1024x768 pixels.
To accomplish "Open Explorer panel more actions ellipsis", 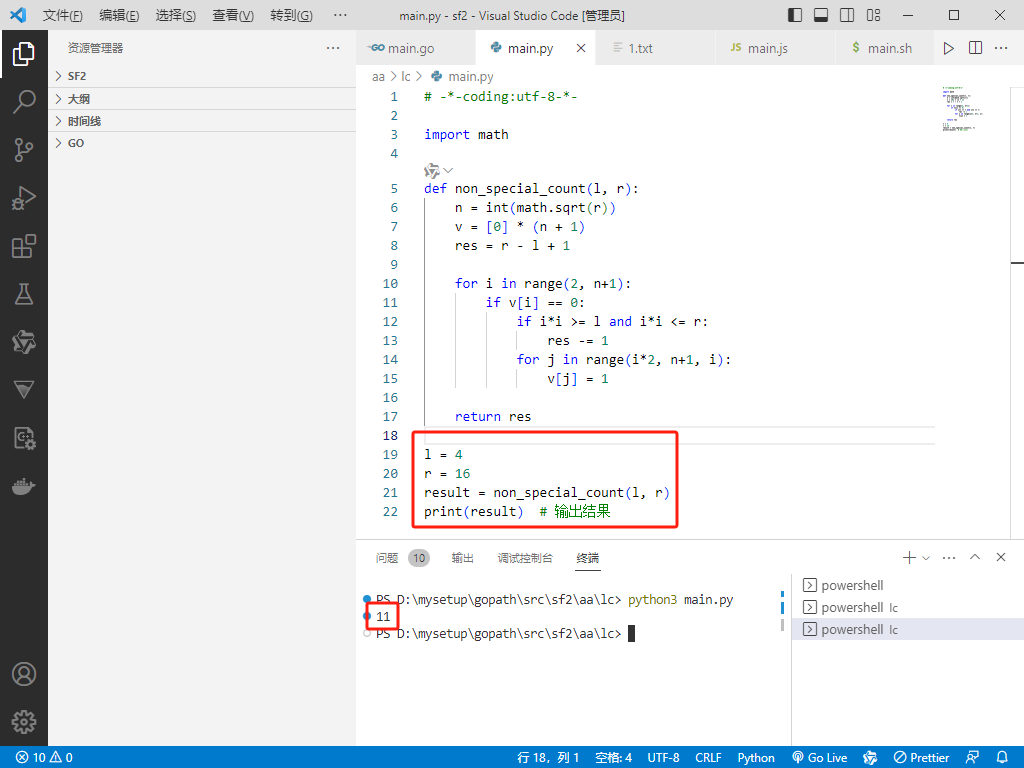I will coord(333,48).
